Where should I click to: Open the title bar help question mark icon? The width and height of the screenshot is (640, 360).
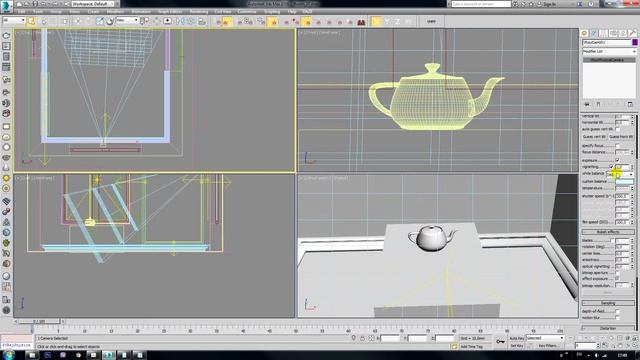point(591,4)
